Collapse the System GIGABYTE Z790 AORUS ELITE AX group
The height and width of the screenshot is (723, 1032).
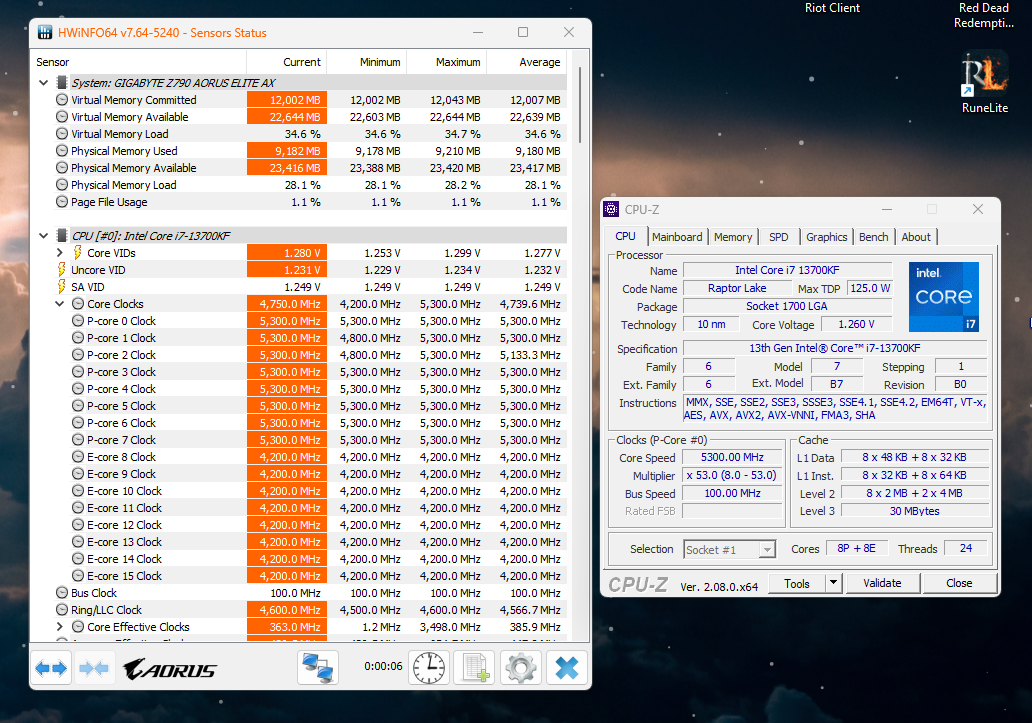click(43, 82)
